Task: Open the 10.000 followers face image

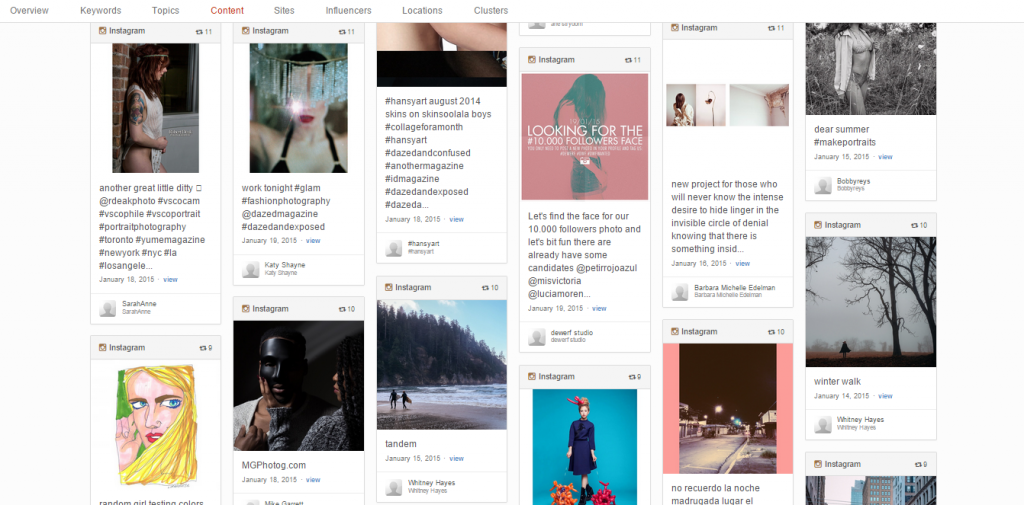Action: (x=585, y=136)
